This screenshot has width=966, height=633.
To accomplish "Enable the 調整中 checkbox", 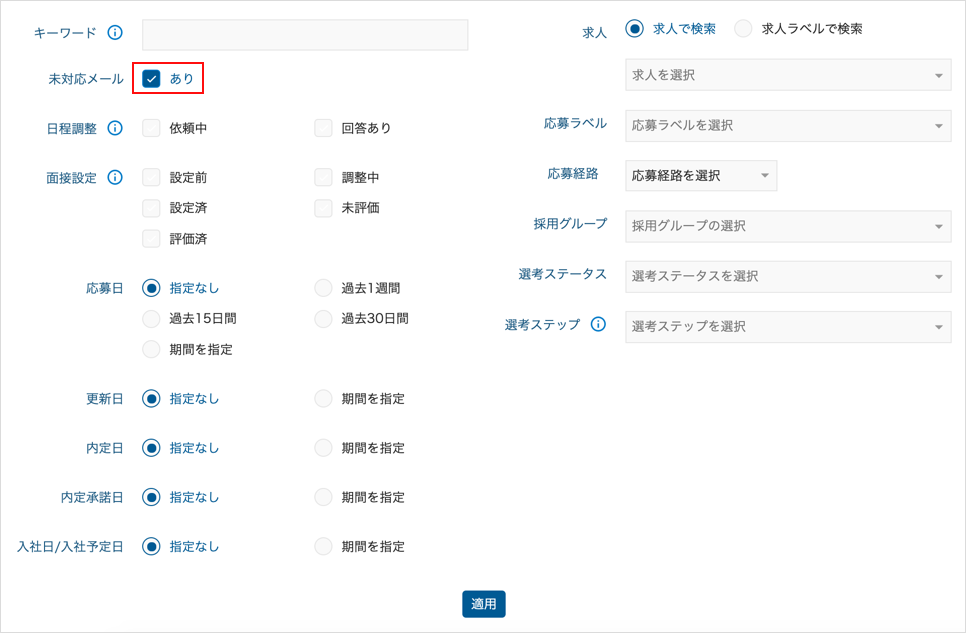I will pos(323,178).
